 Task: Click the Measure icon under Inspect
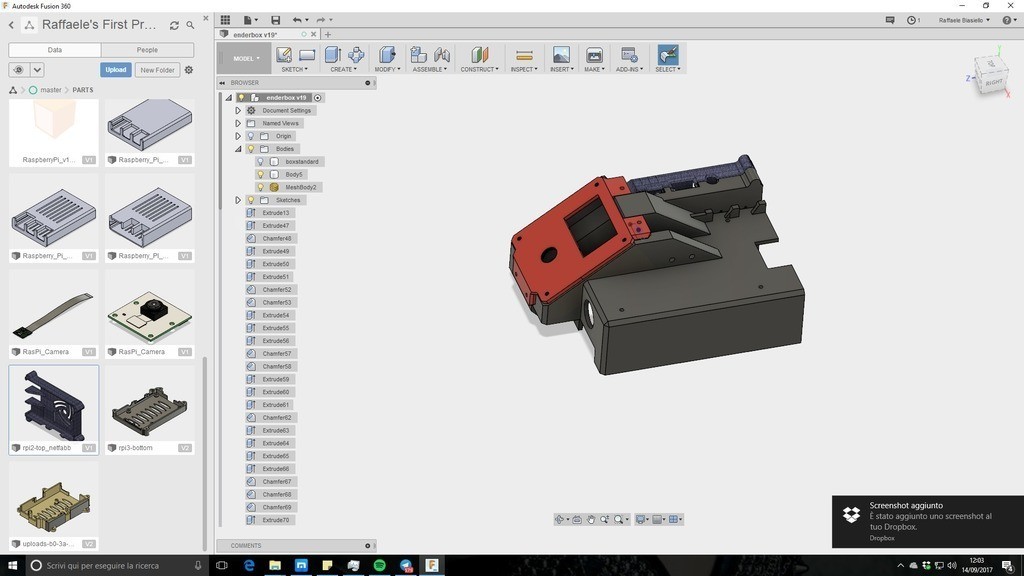click(x=523, y=55)
